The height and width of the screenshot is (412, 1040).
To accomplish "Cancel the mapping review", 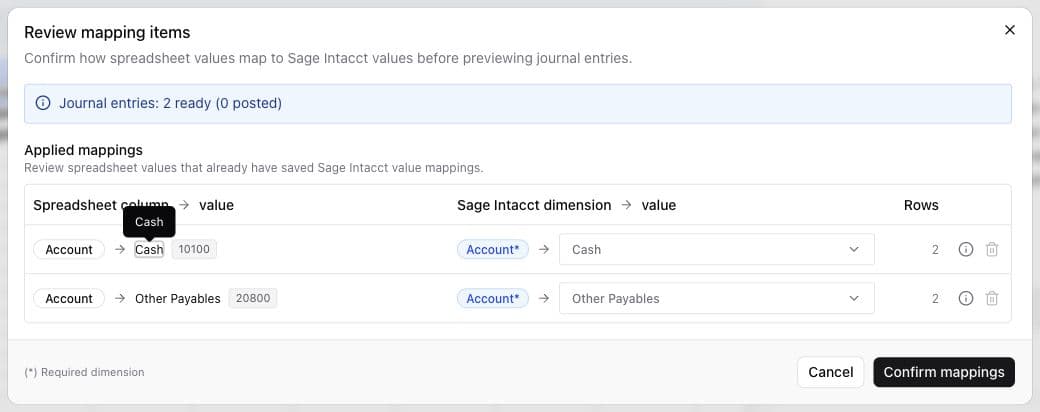I will pyautogui.click(x=830, y=372).
